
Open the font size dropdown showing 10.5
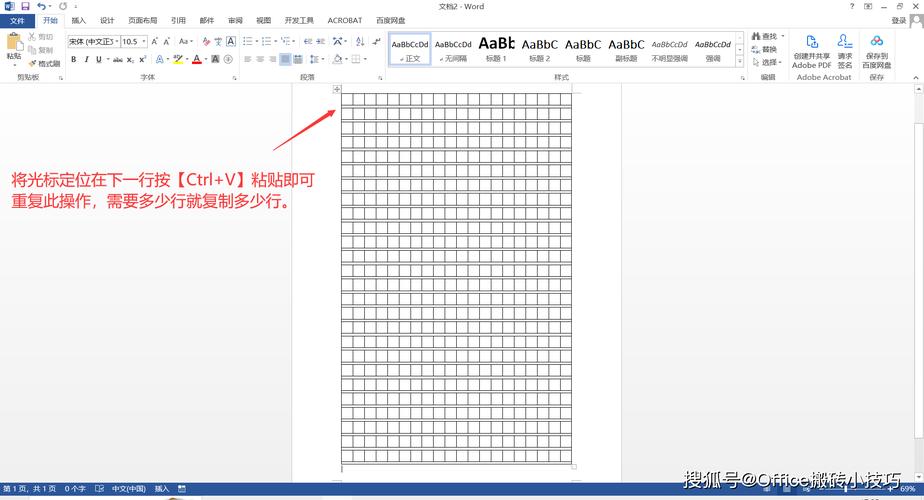pos(144,42)
